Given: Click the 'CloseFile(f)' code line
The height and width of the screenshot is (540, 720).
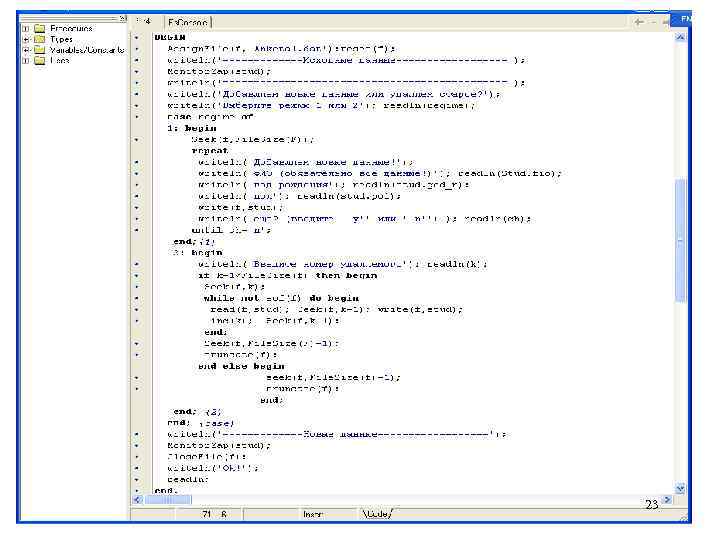Looking at the screenshot, I should (207, 457).
